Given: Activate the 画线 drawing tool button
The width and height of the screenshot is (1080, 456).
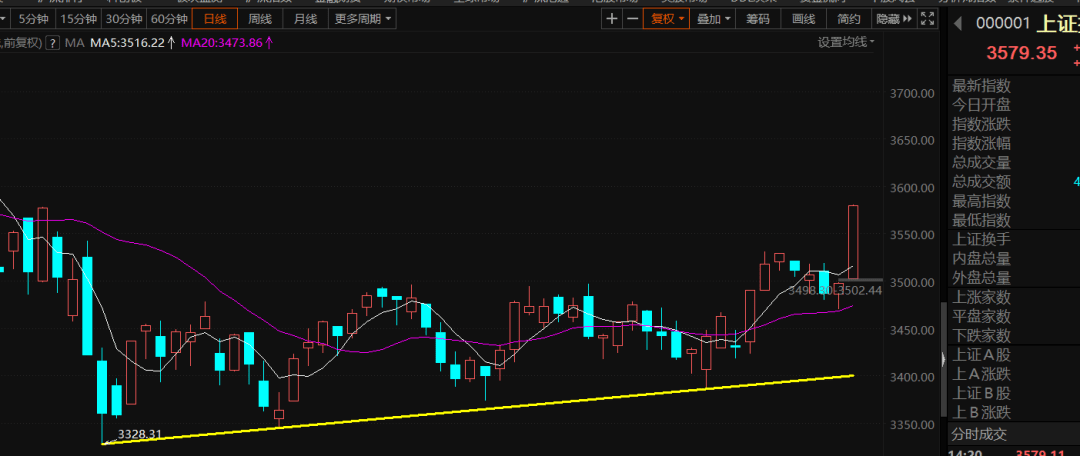Looking at the screenshot, I should tap(804, 19).
